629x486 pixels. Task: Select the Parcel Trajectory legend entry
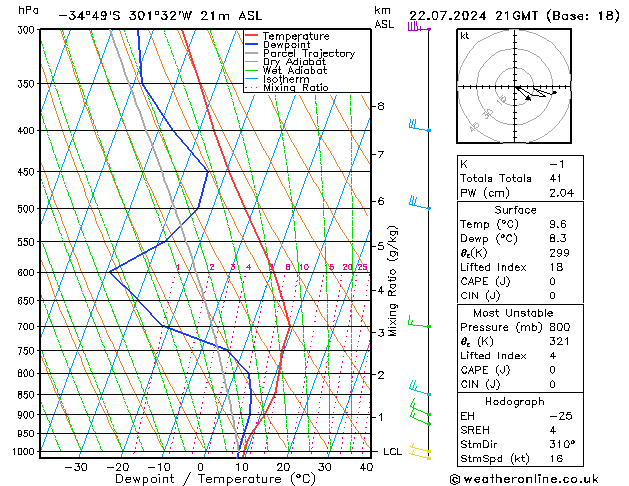308,54
